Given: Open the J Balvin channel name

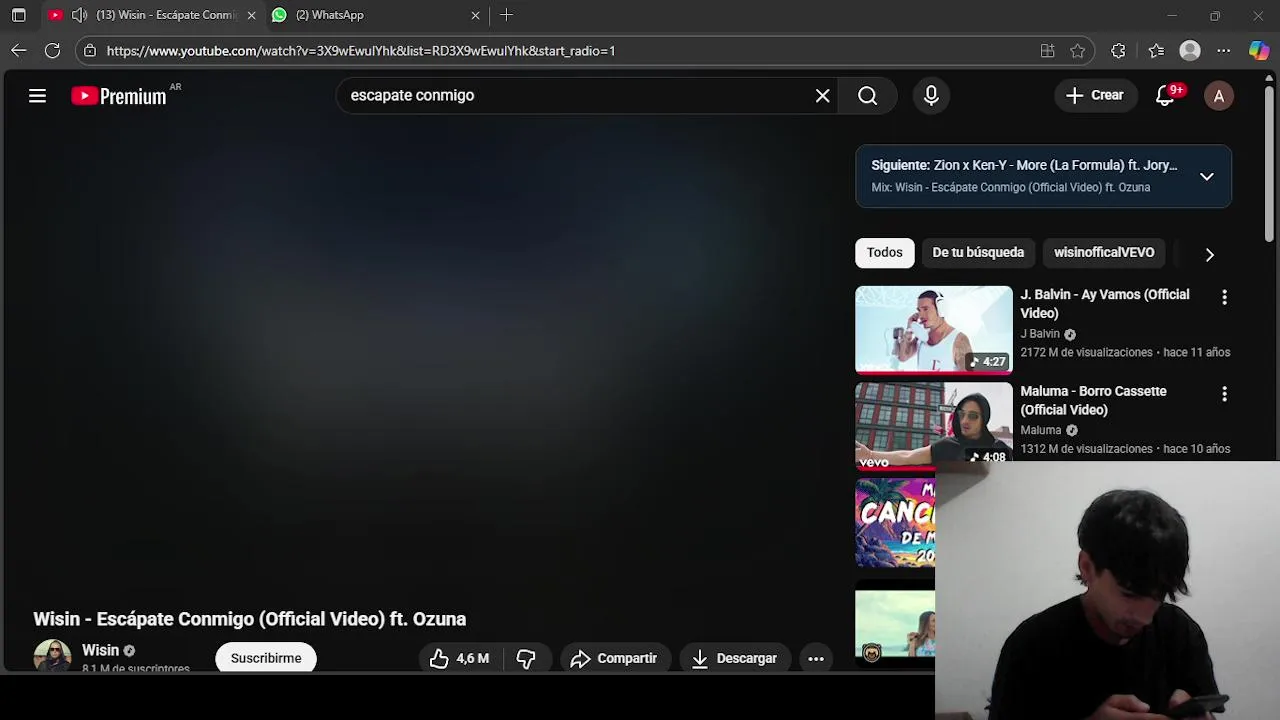Looking at the screenshot, I should pos(1040,334).
